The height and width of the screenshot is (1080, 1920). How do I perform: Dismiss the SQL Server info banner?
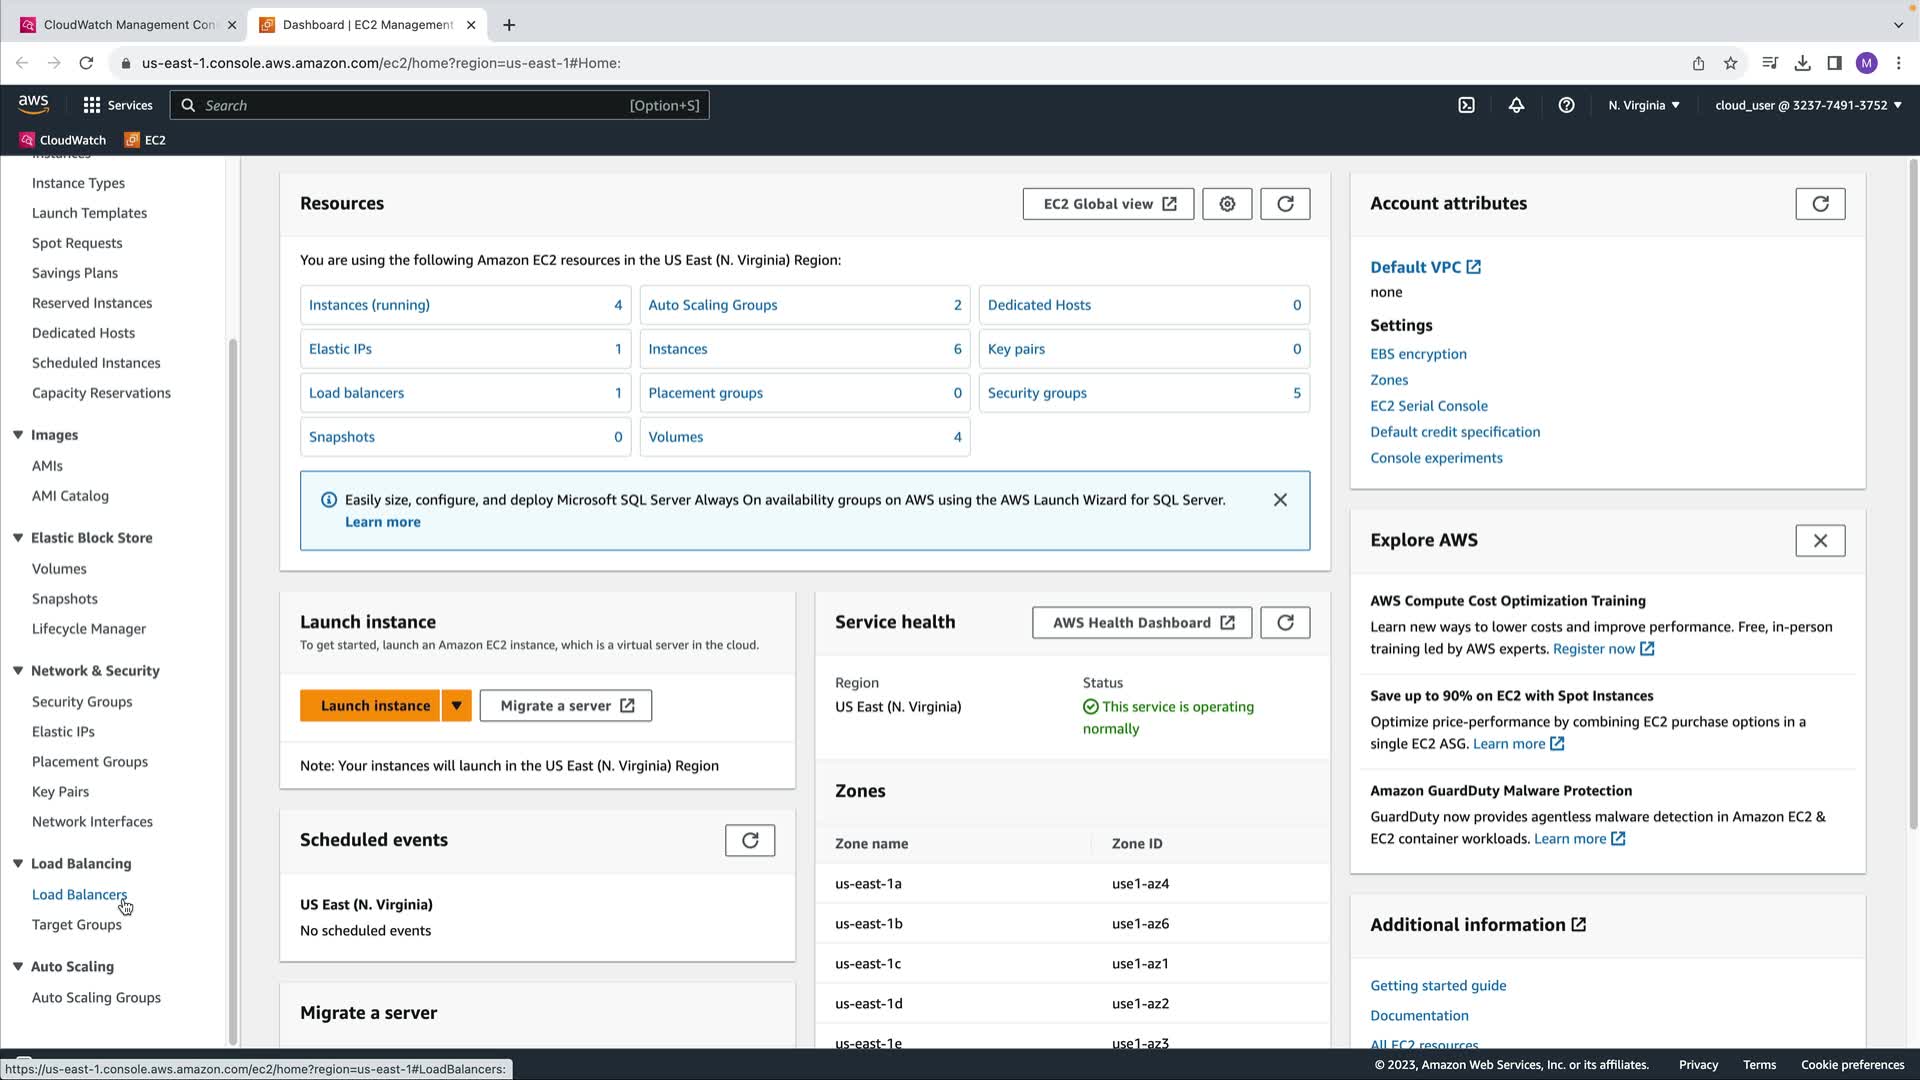pos(1280,500)
